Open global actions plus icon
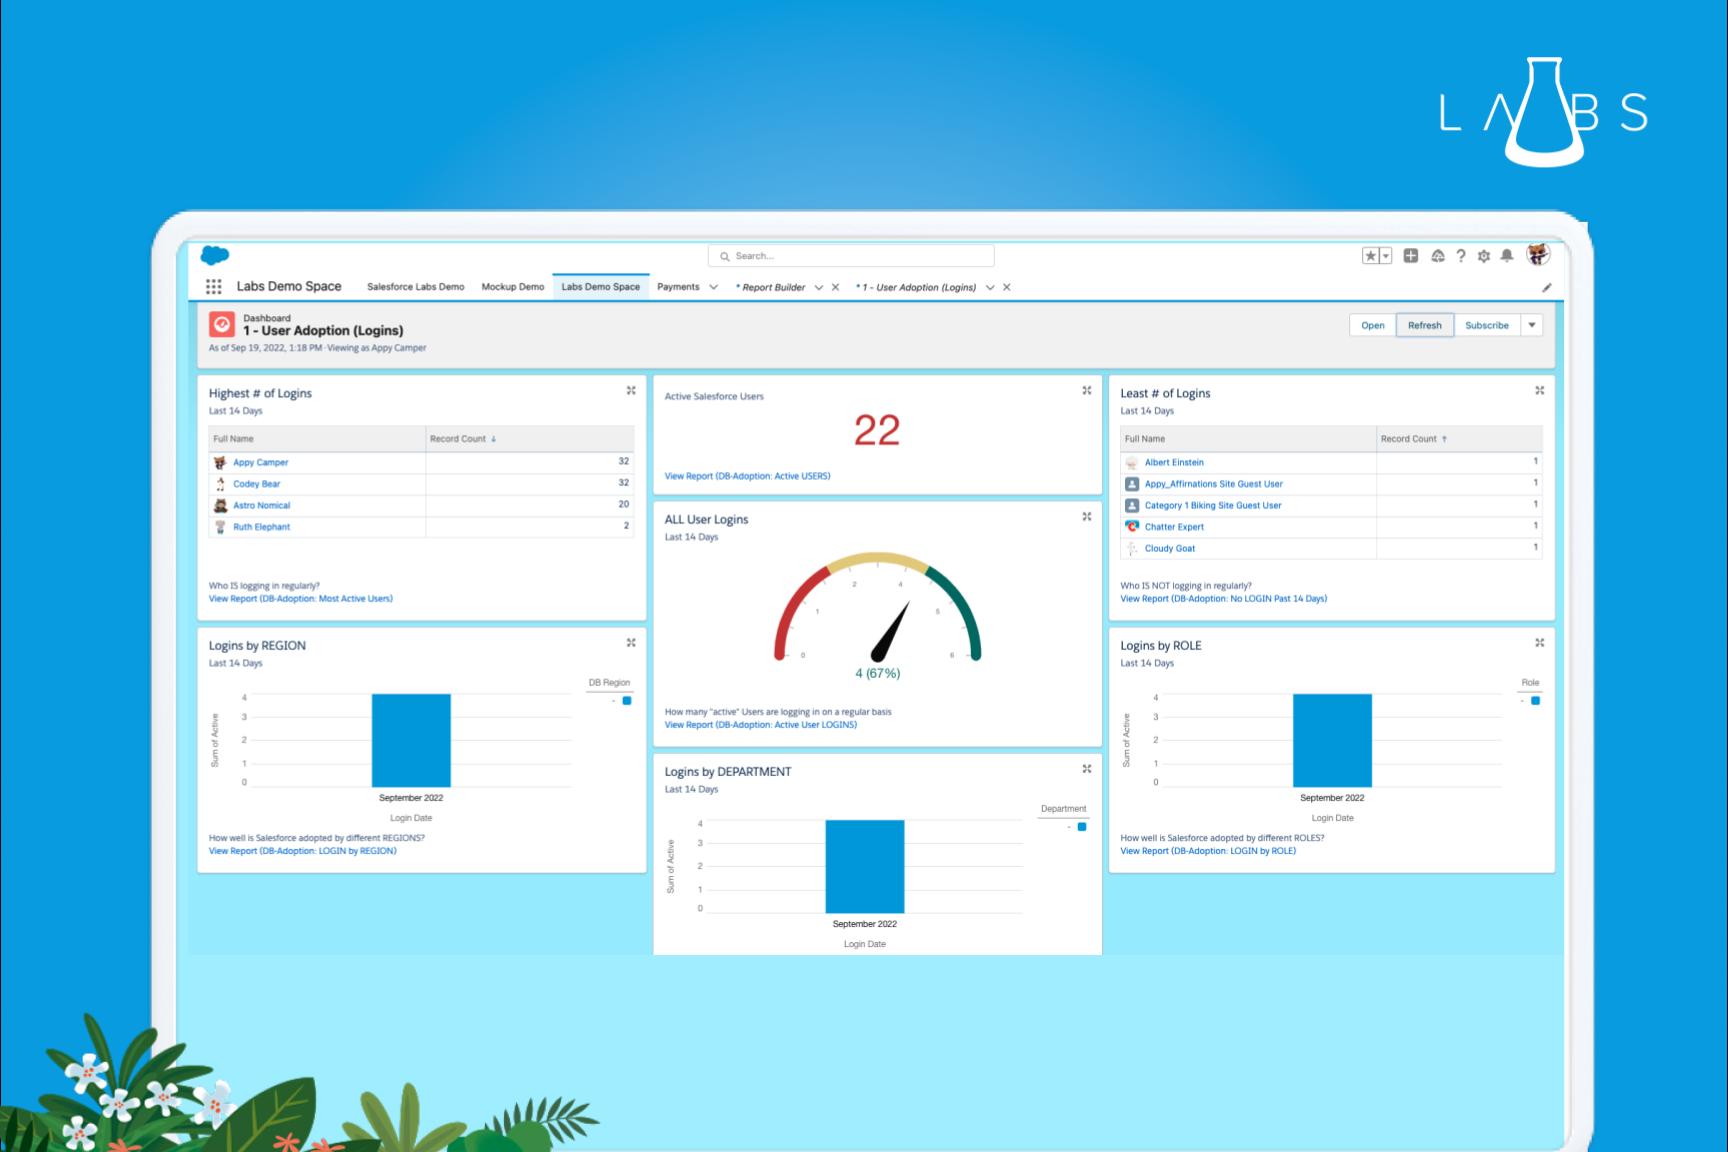 point(1410,256)
